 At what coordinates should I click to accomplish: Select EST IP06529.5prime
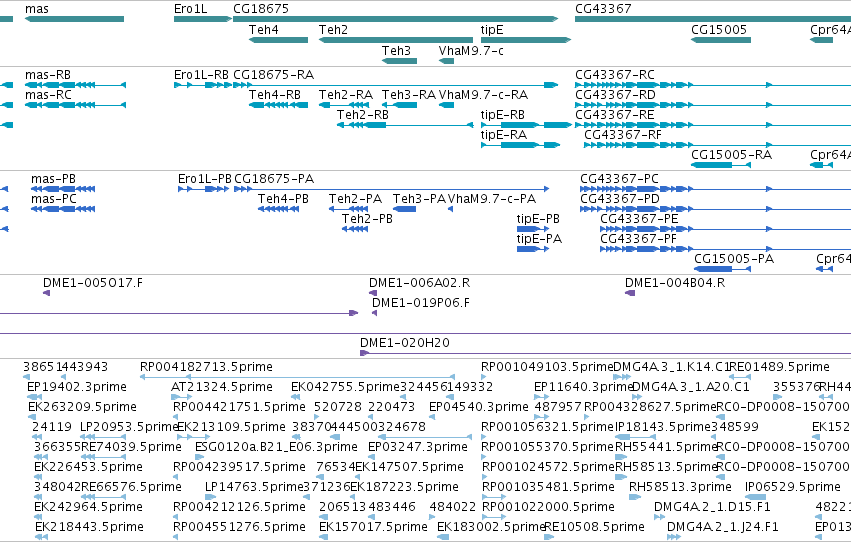(x=755, y=496)
